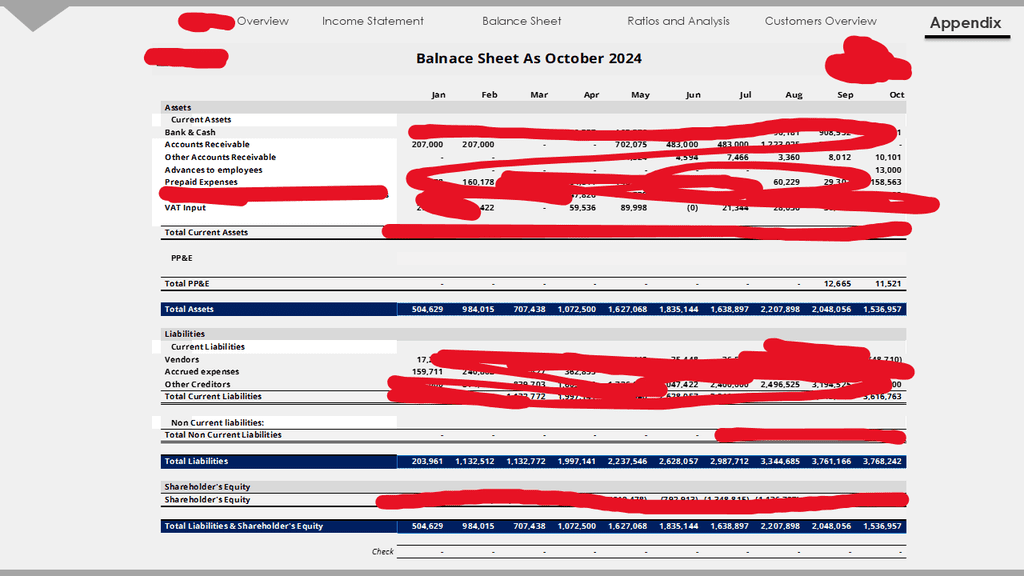The height and width of the screenshot is (576, 1024).
Task: Select Other Accounts Receivable Oct value 10,101
Action: tap(888, 157)
